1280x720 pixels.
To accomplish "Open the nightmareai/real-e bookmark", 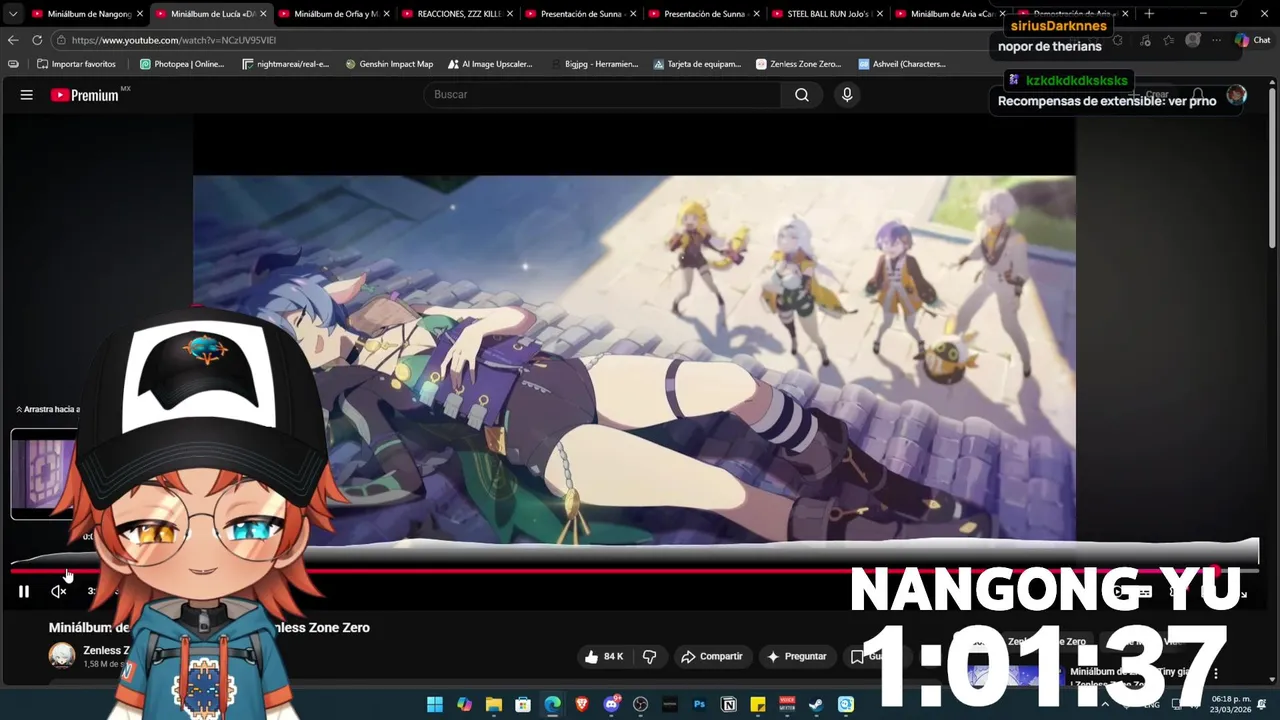I will pos(285,64).
